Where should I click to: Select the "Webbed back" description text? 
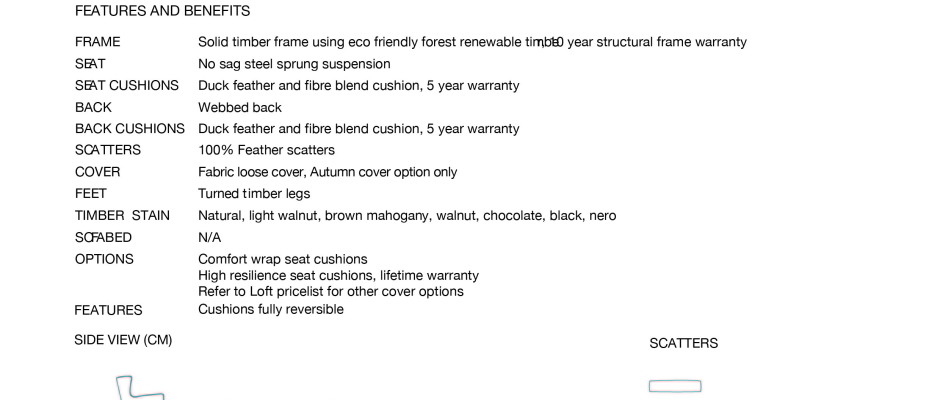pyautogui.click(x=240, y=107)
